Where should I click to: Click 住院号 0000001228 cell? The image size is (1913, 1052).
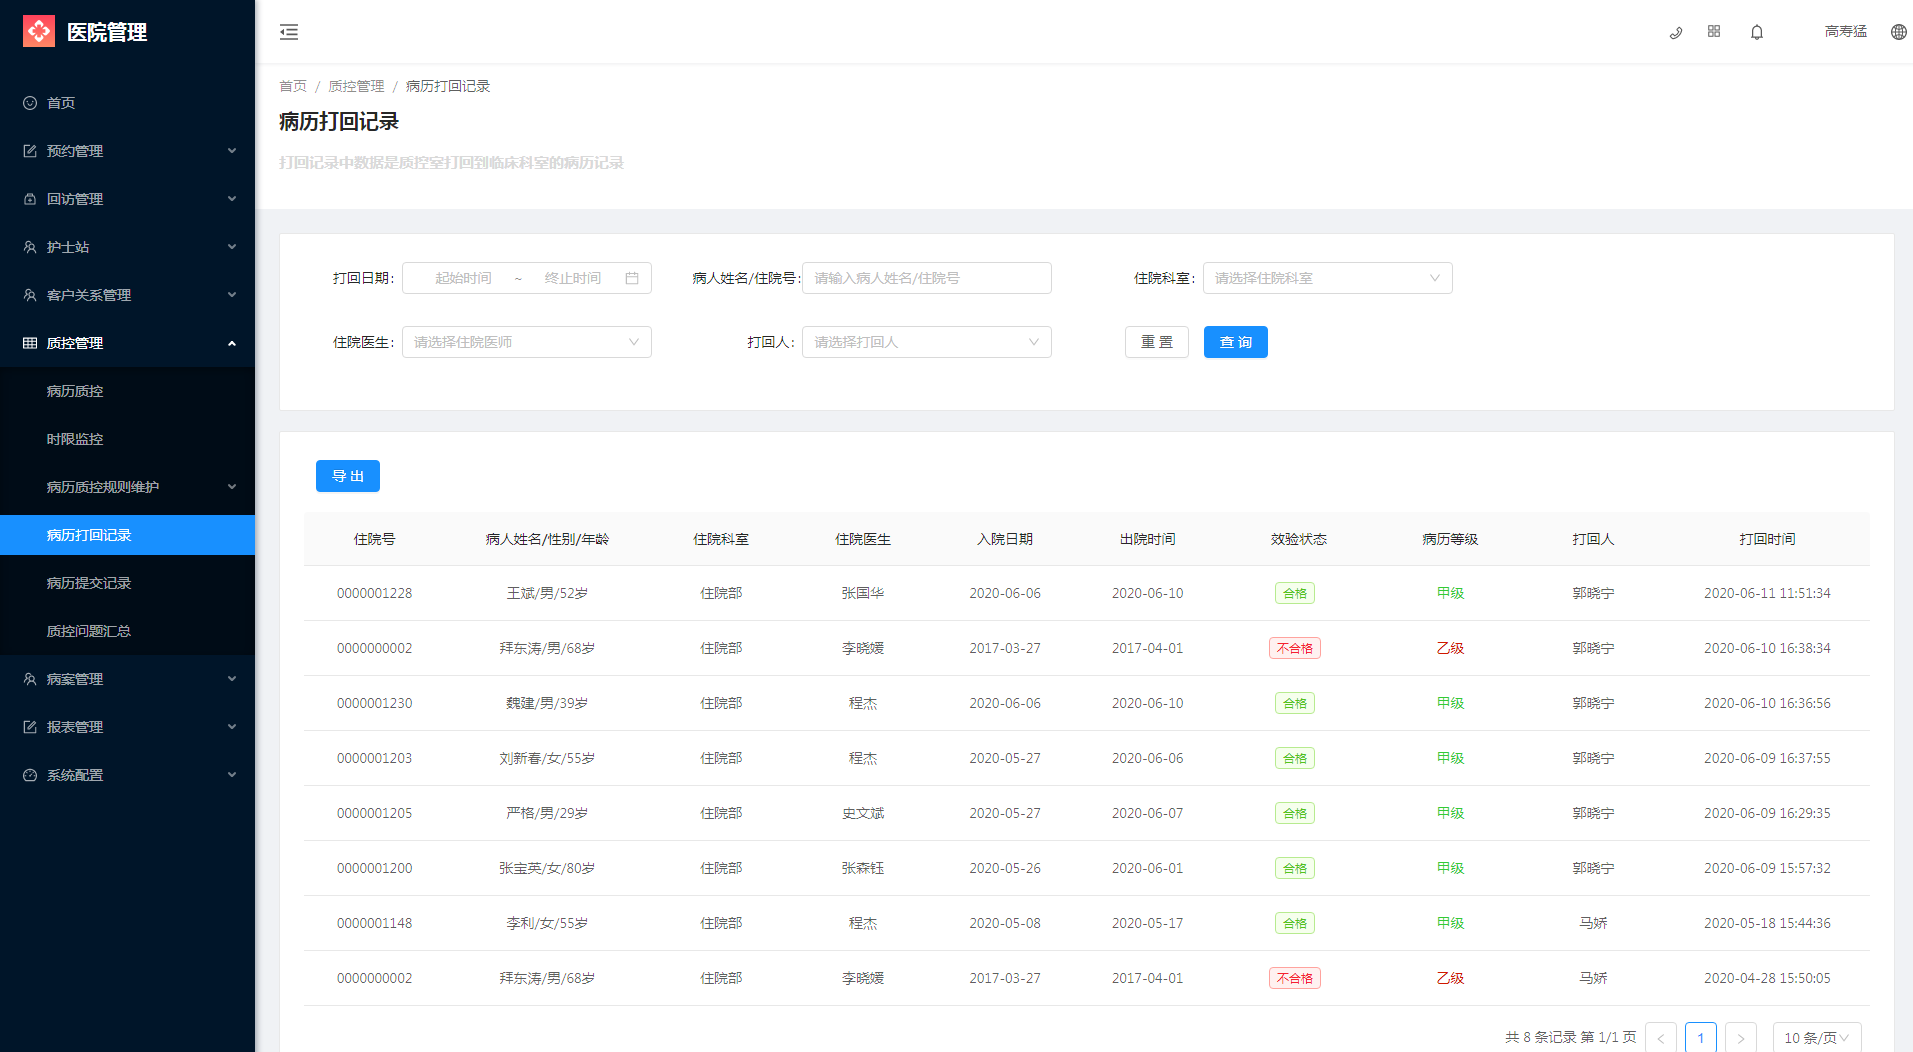pyautogui.click(x=375, y=593)
